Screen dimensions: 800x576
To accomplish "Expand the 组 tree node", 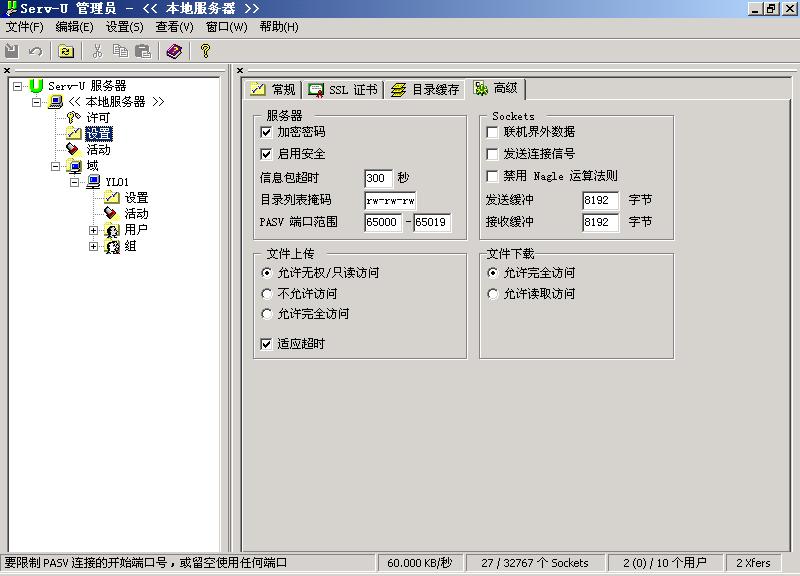I will 94,246.
